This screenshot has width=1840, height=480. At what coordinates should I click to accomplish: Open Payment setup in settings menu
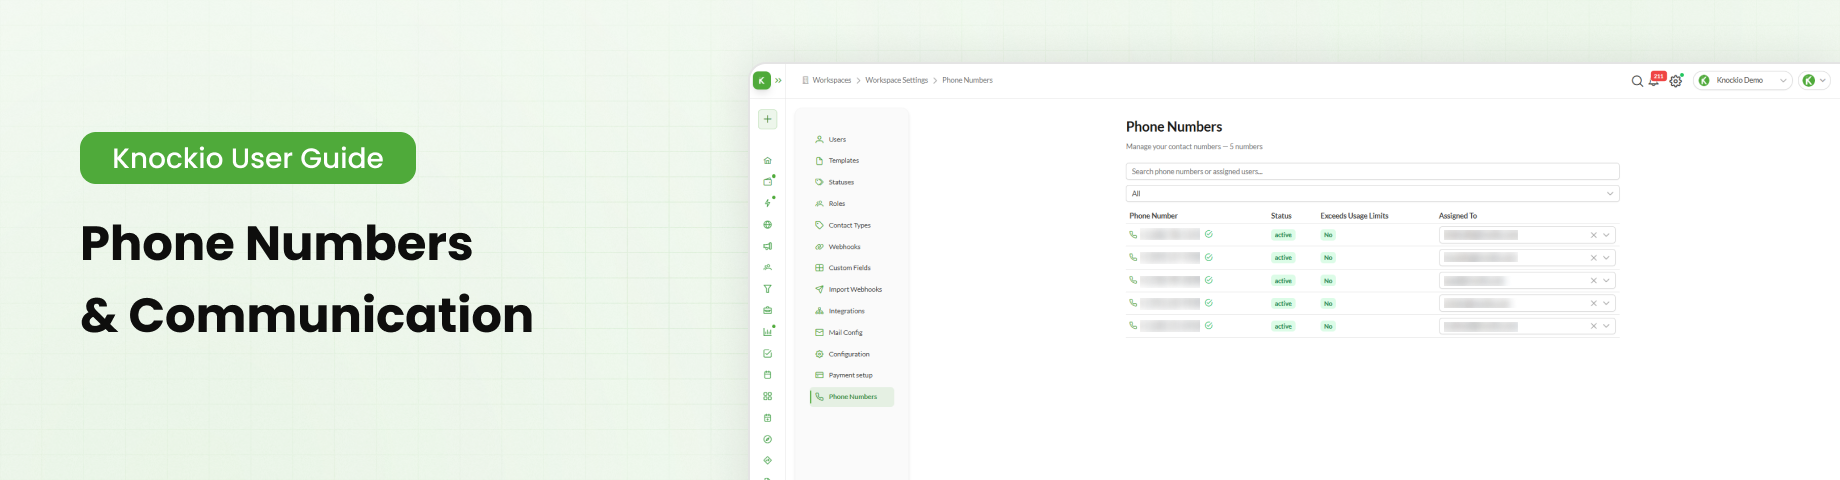tap(852, 375)
